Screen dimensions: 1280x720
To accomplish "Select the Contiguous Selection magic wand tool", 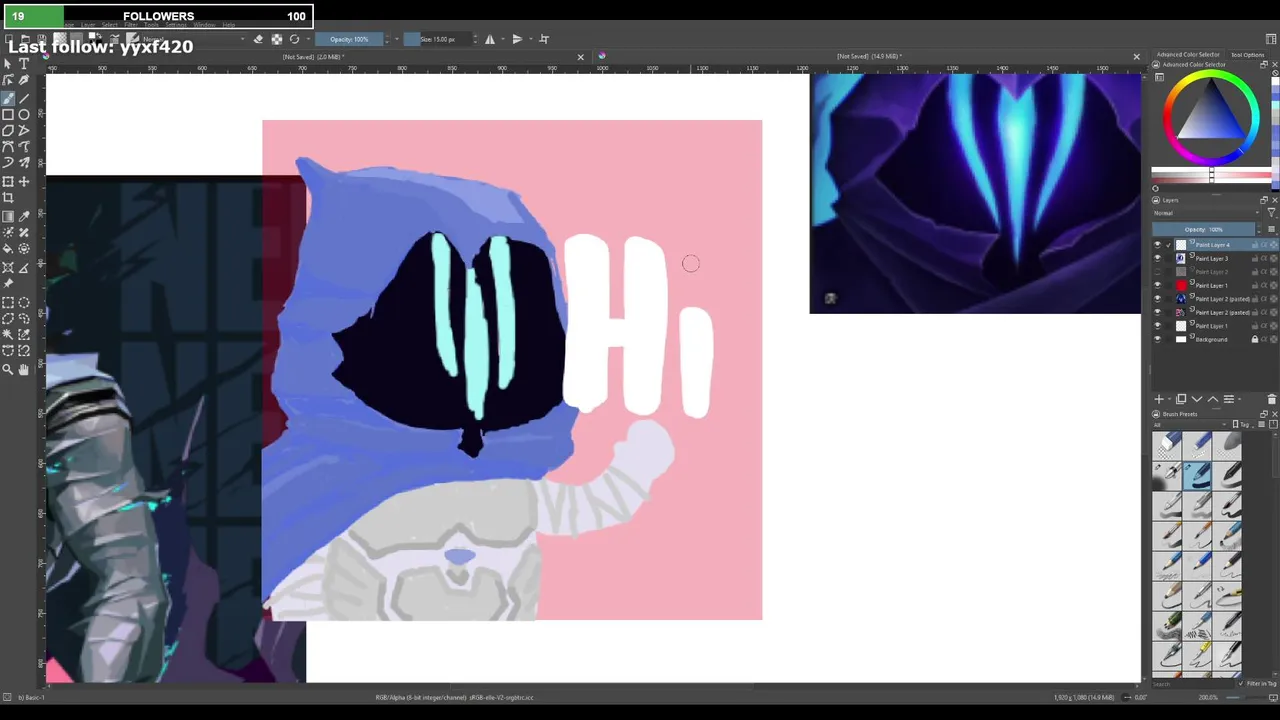I will [x=8, y=335].
